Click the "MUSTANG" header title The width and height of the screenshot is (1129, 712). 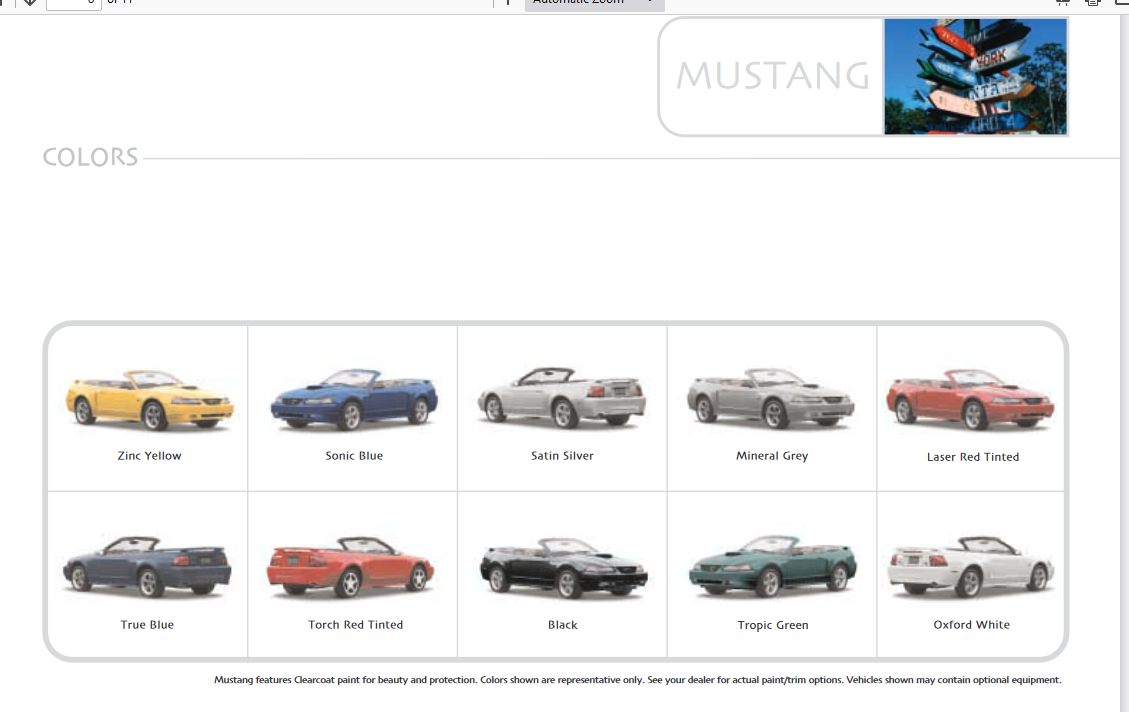point(773,76)
